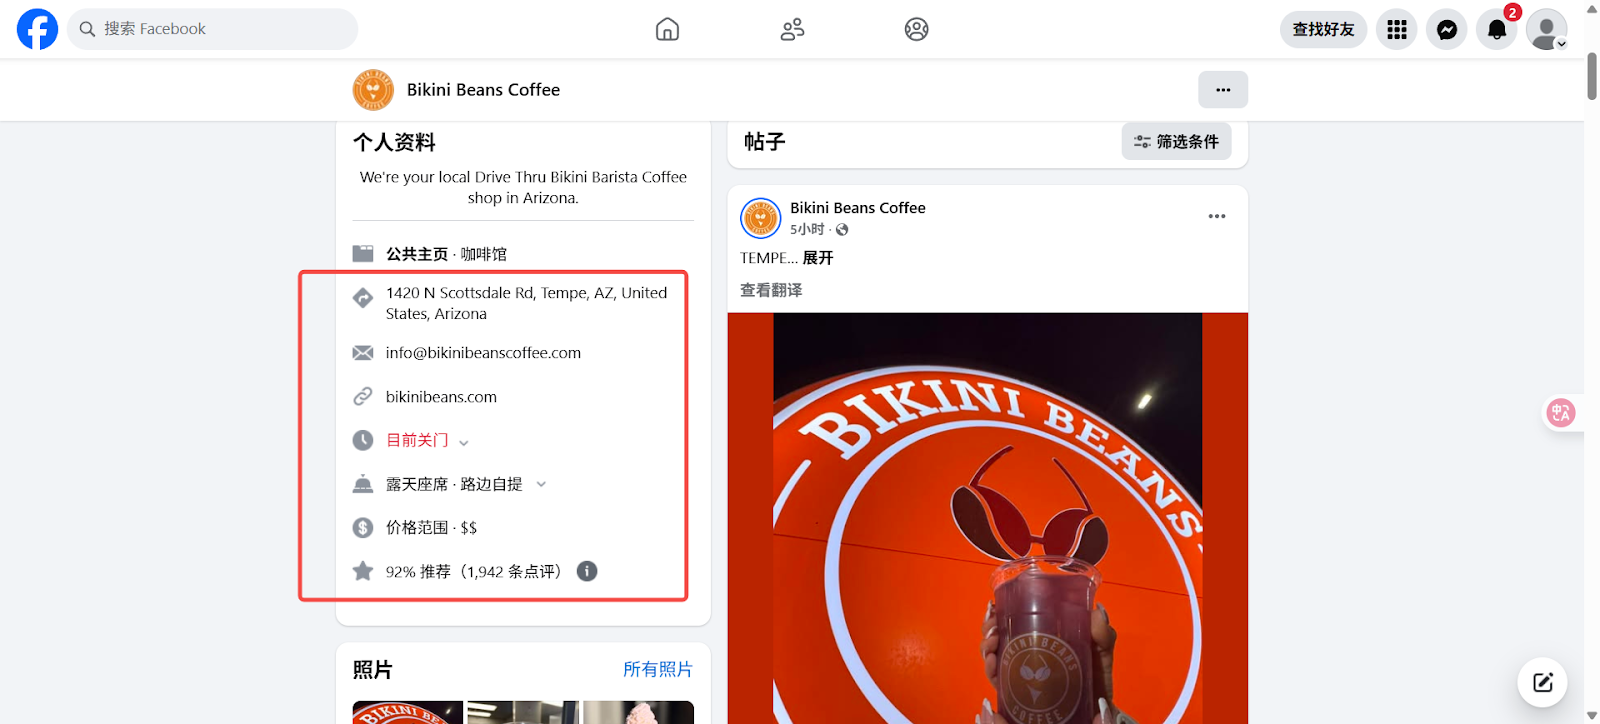Click the reviews info icon
Screen dimensions: 1600x724
(x=587, y=571)
